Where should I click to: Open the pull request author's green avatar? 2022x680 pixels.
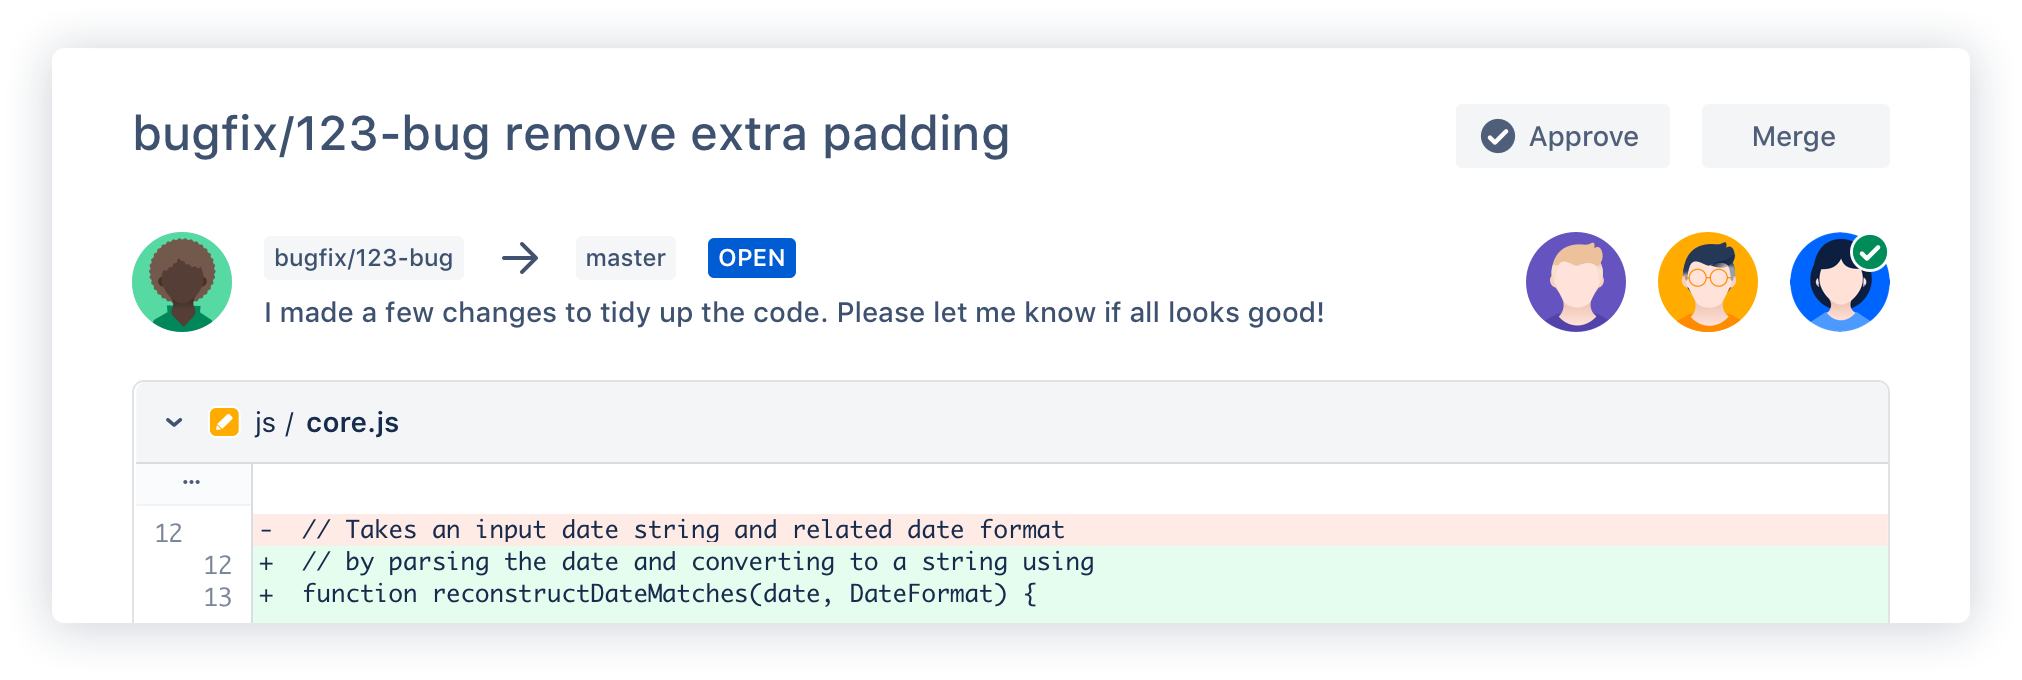point(182,282)
